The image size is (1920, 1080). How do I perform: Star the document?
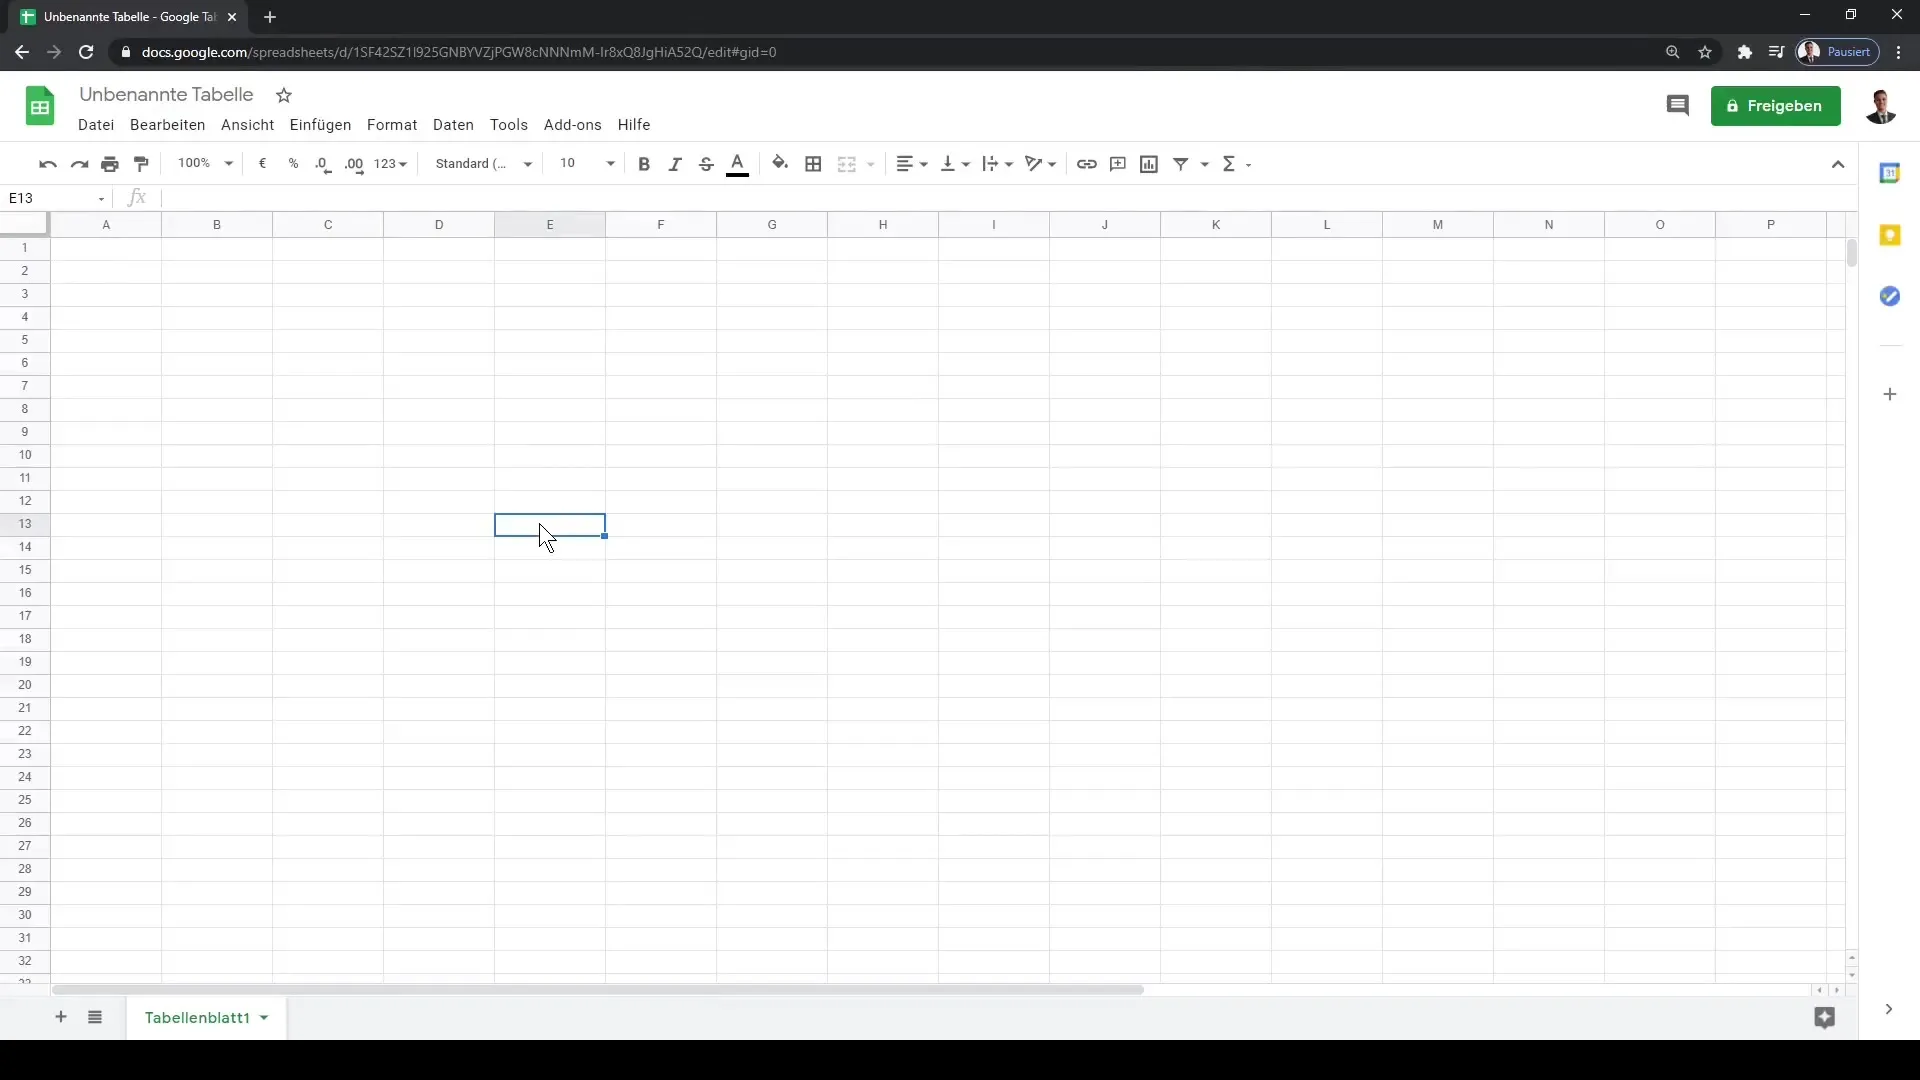pyautogui.click(x=284, y=95)
